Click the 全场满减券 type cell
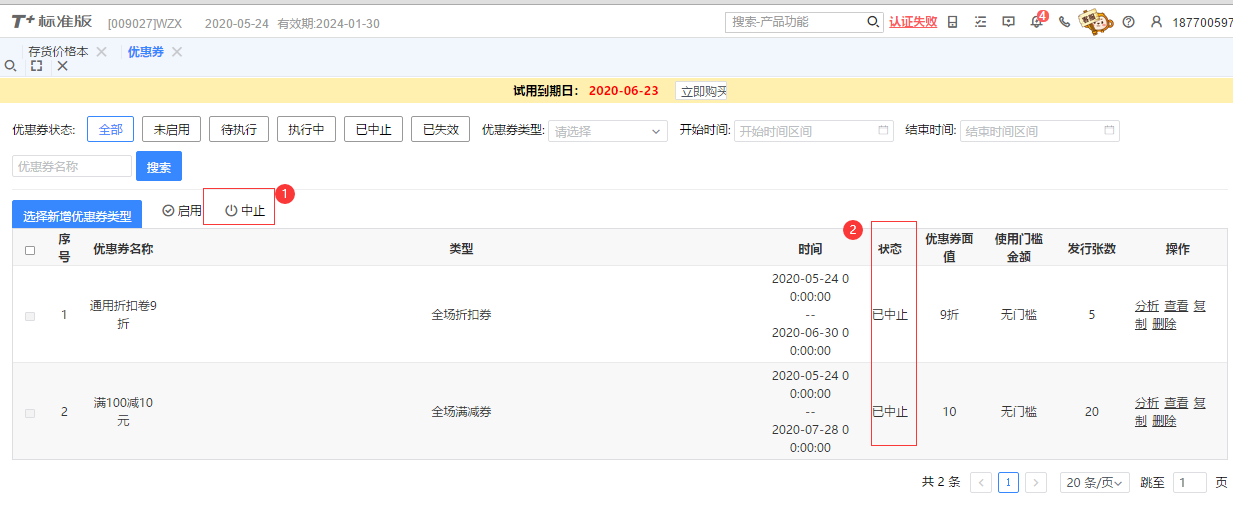 461,412
